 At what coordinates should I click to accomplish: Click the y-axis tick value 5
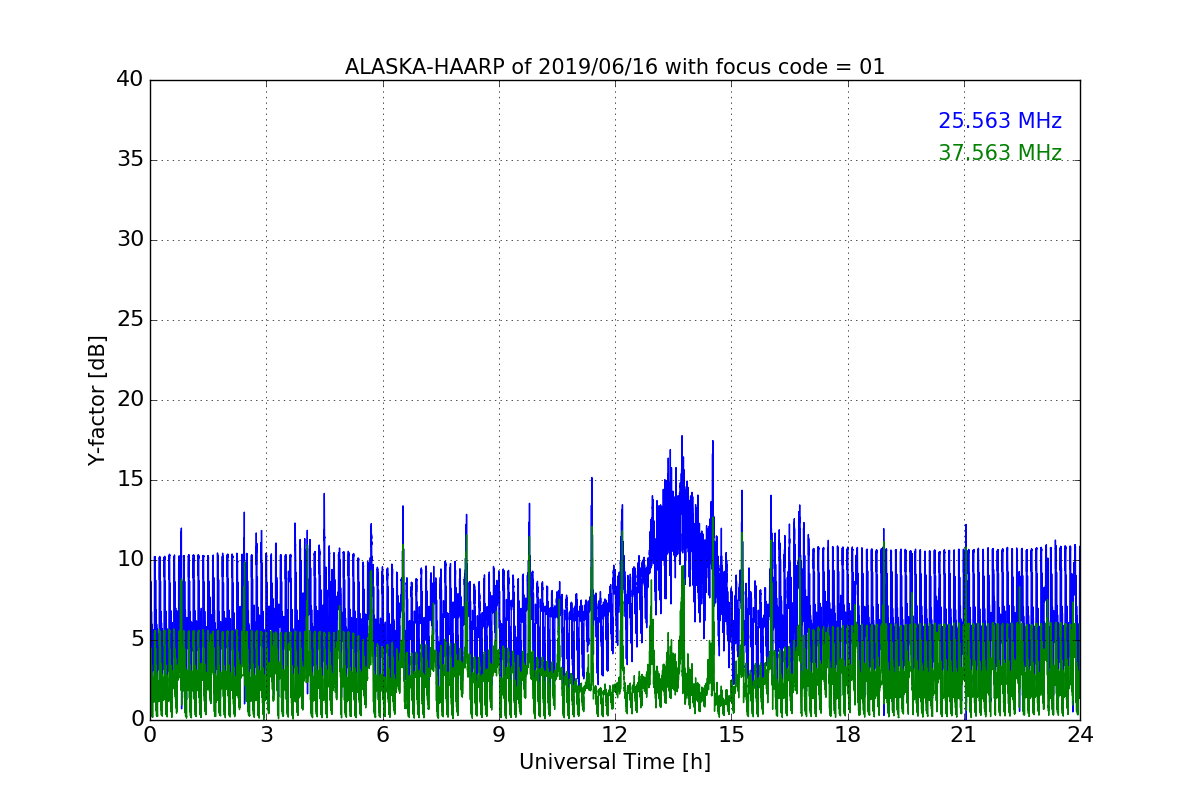tap(137, 639)
